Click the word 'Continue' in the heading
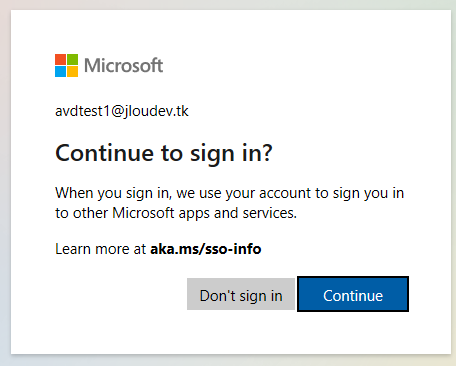456x366 pixels. point(104,153)
